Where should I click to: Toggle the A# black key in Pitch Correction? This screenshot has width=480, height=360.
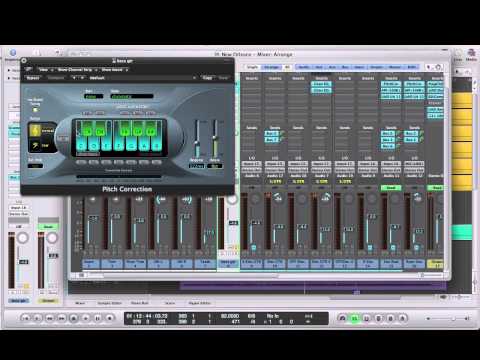click(151, 129)
